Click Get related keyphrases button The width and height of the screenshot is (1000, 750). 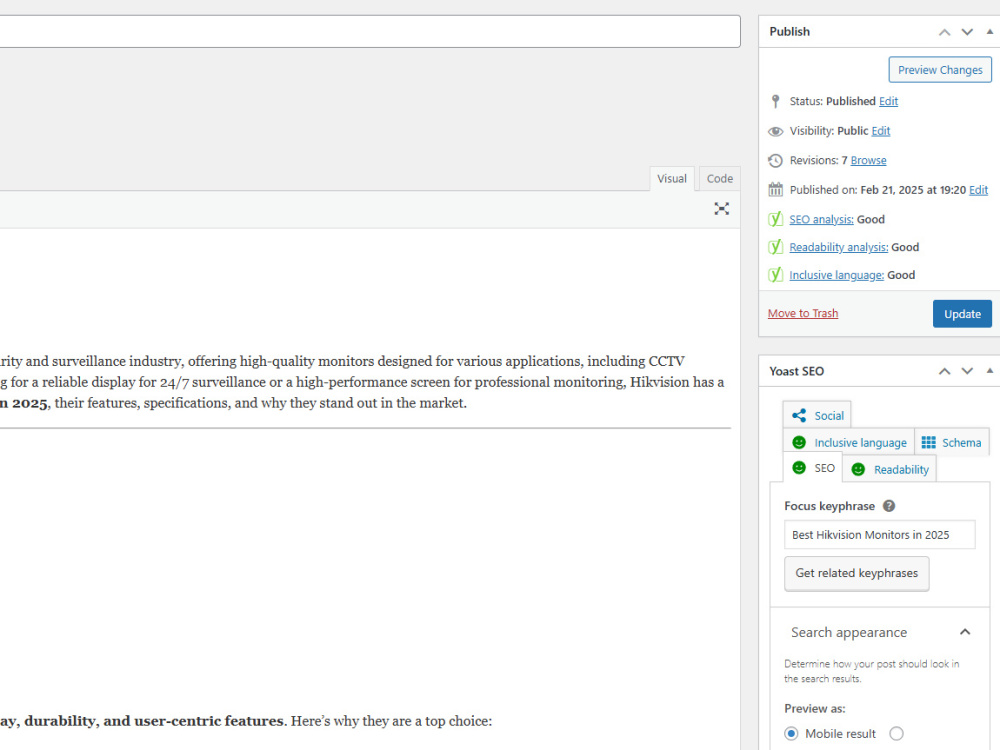click(x=857, y=573)
